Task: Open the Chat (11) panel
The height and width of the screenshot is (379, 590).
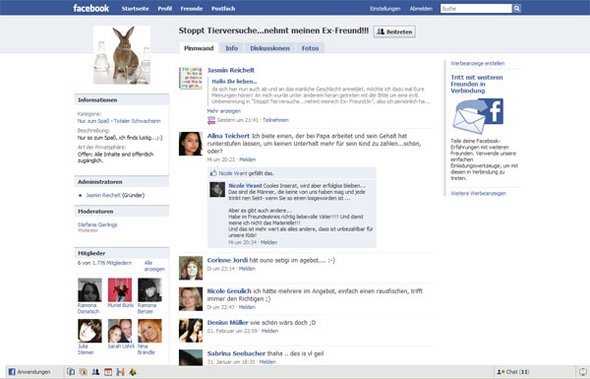Action: click(x=513, y=372)
